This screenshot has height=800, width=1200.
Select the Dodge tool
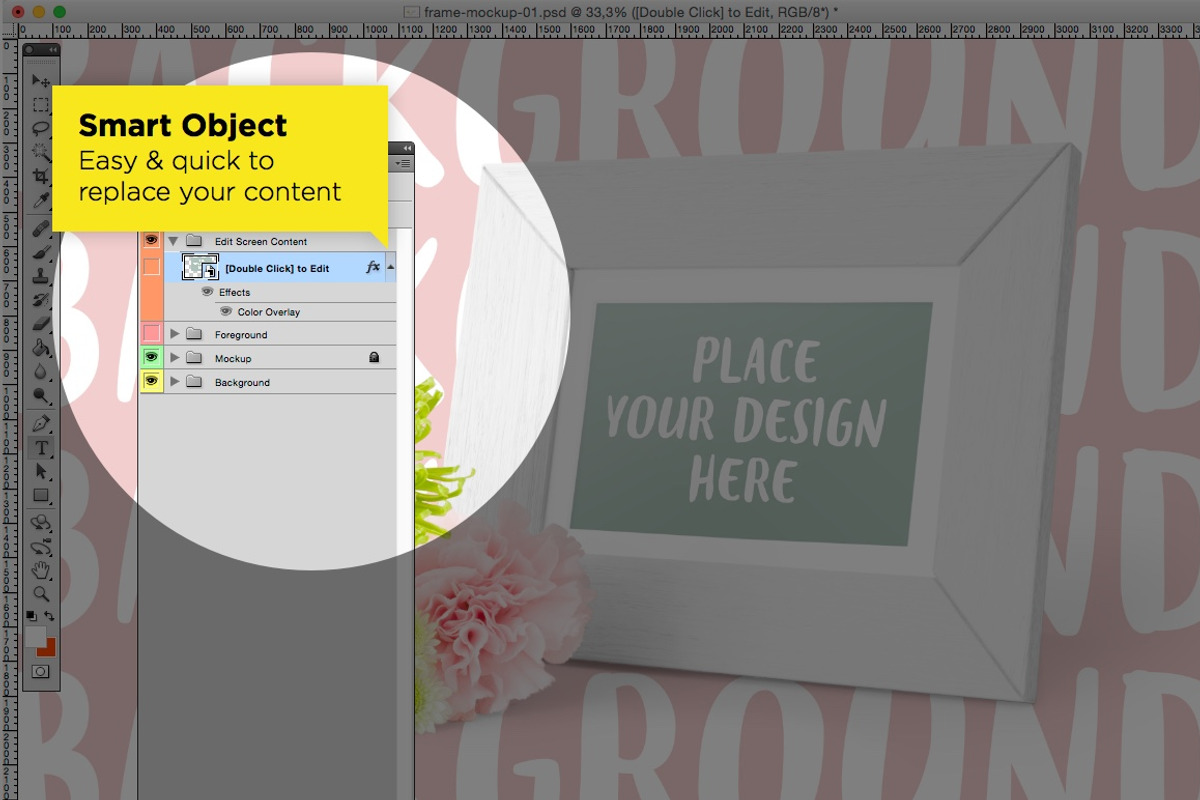41,396
